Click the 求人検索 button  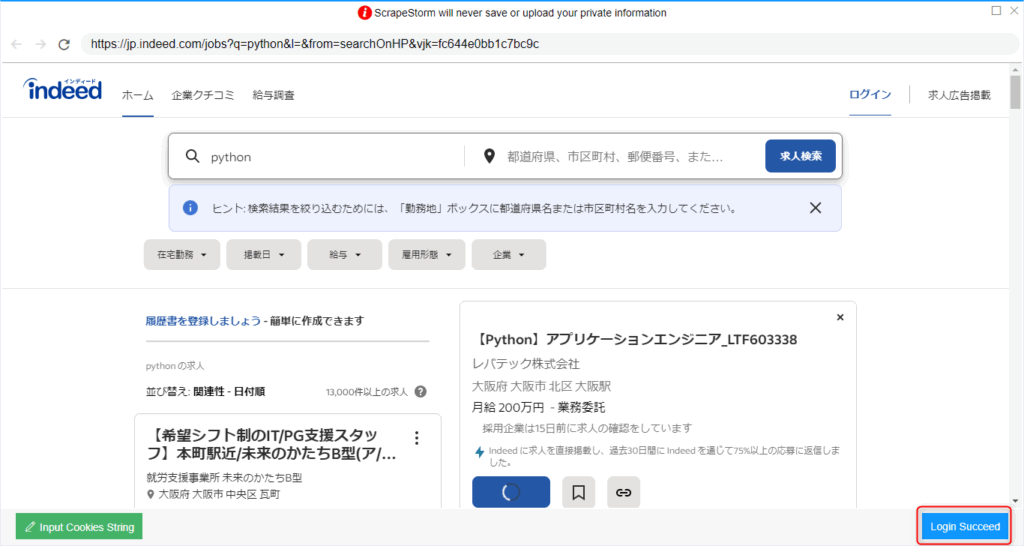click(x=800, y=156)
